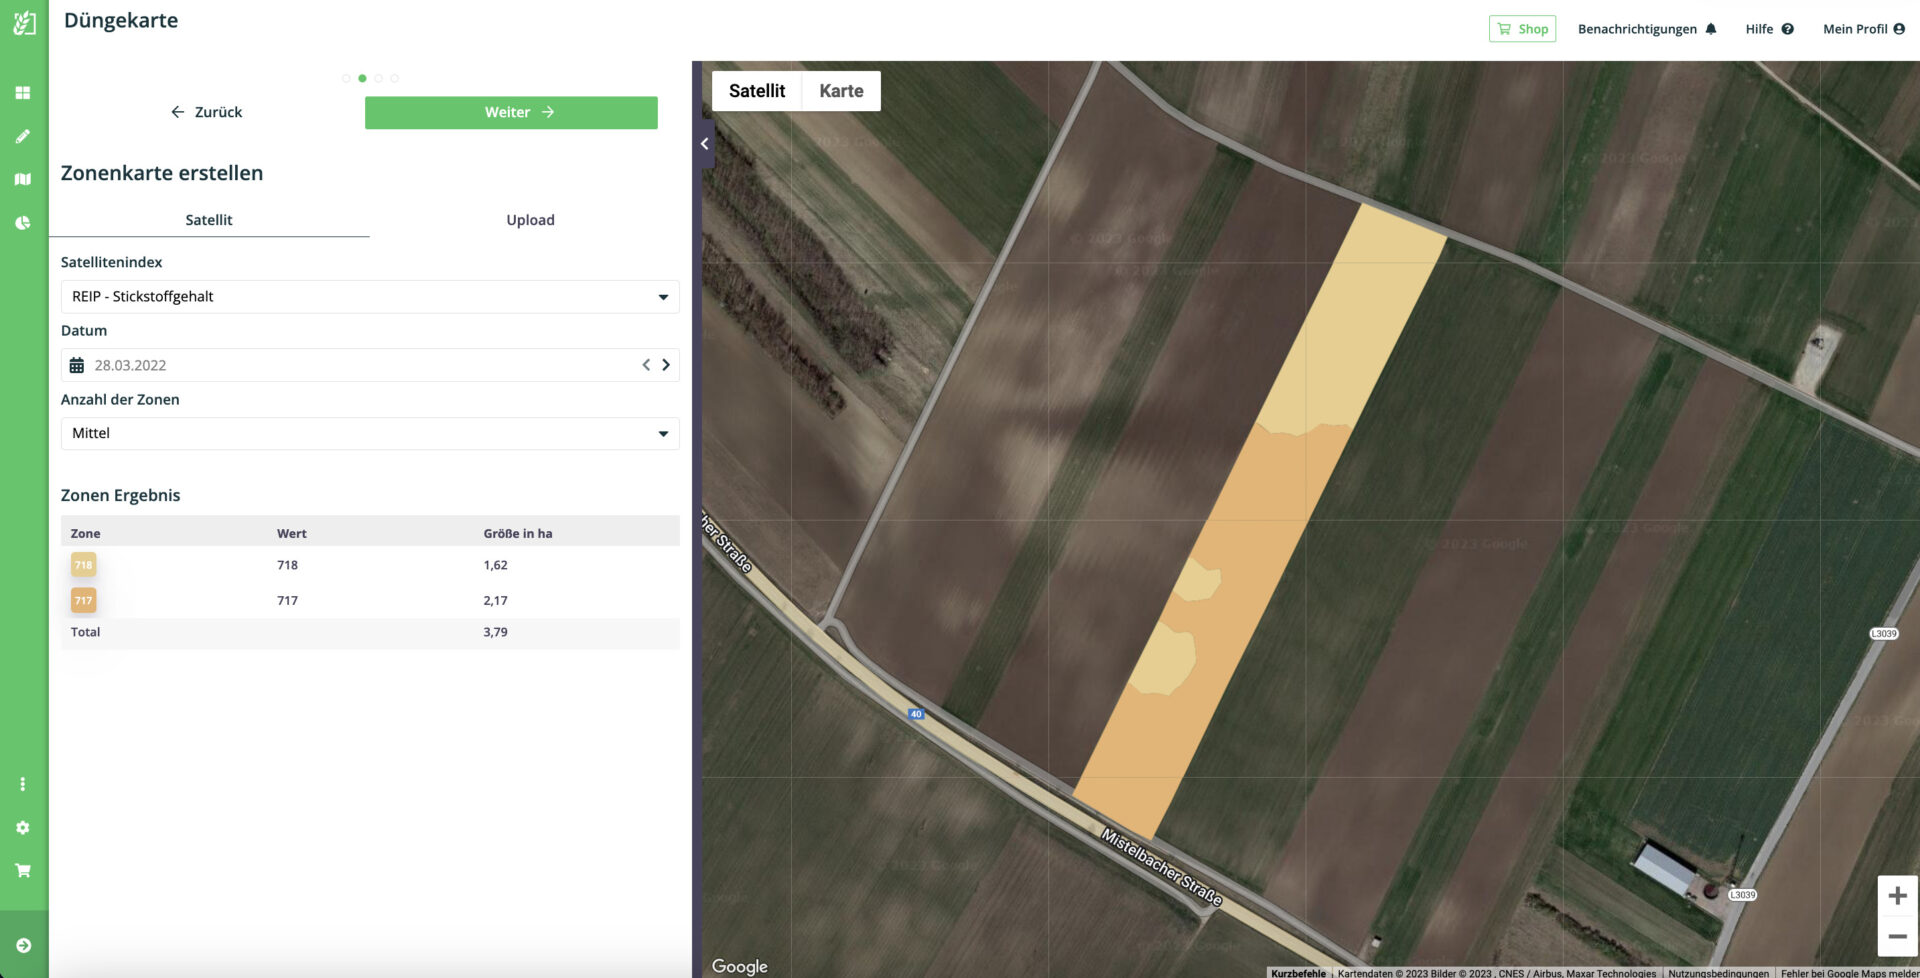Viewport: 1920px width, 978px height.
Task: Open the shopping cart sidebar icon
Action: click(x=23, y=871)
